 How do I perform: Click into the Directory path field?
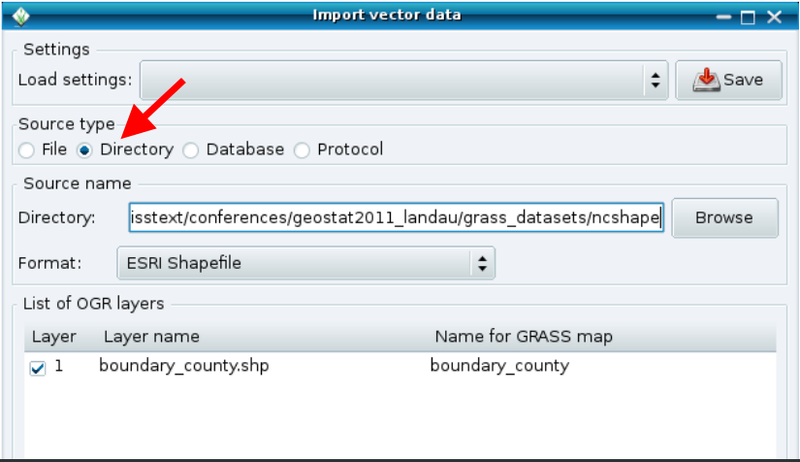click(x=395, y=218)
